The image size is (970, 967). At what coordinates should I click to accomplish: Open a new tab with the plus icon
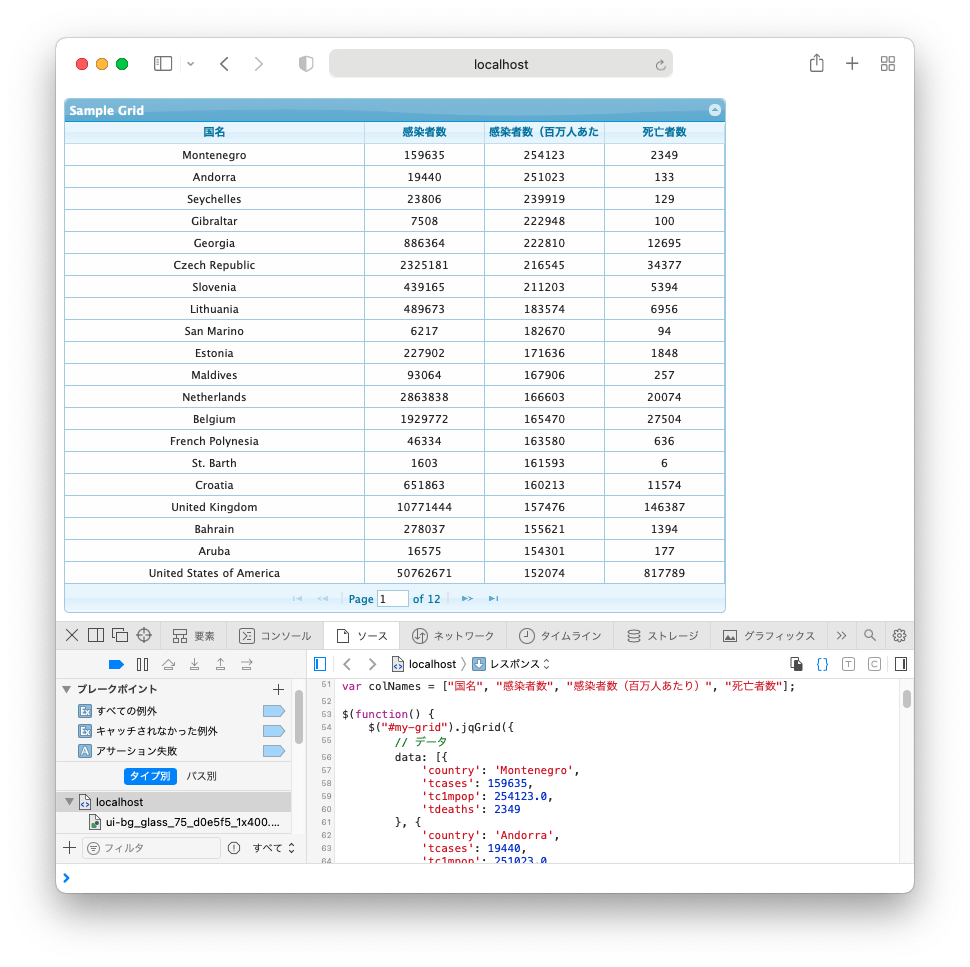coord(852,64)
